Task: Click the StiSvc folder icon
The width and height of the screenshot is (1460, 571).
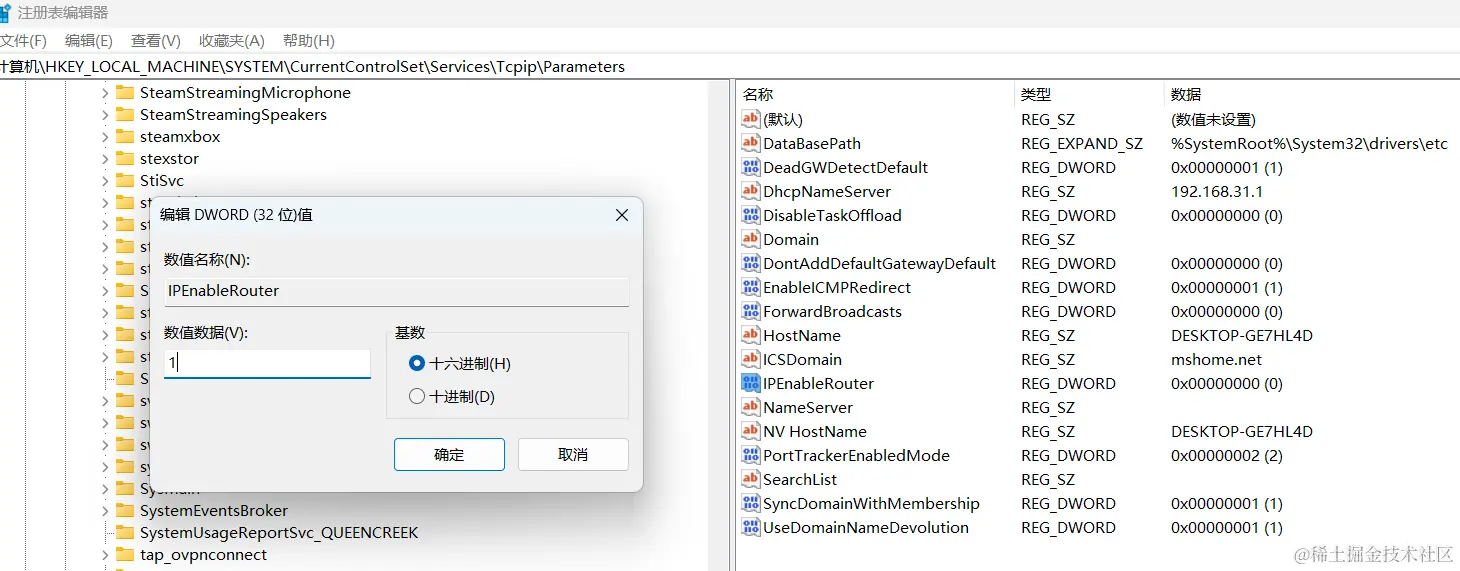Action: pyautogui.click(x=124, y=180)
